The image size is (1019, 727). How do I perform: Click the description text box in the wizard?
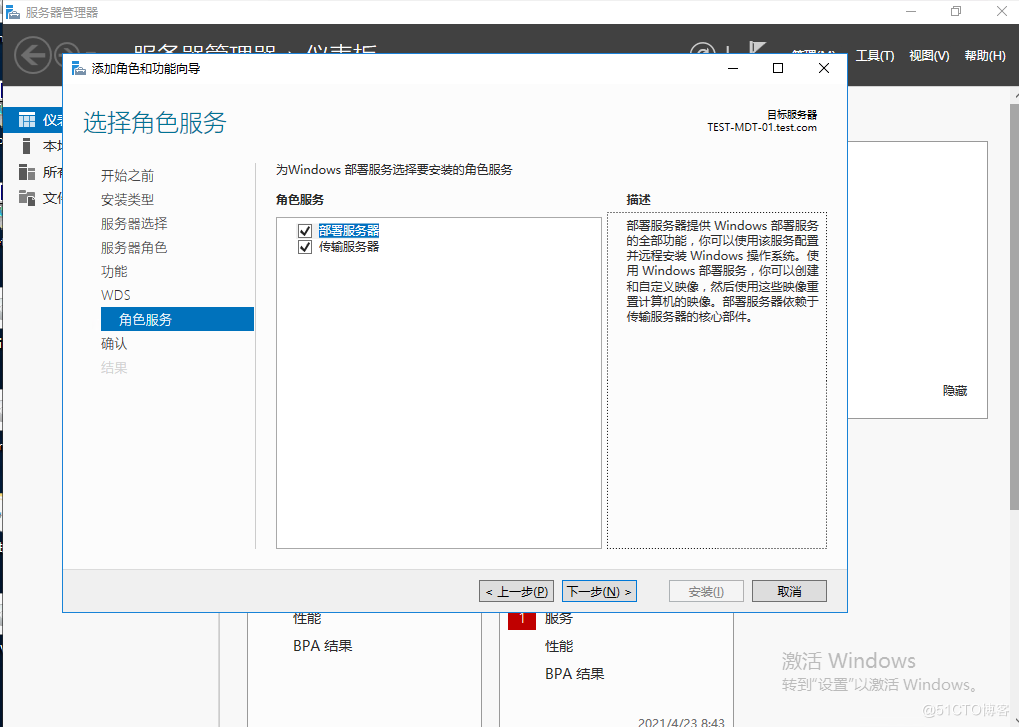coord(717,380)
